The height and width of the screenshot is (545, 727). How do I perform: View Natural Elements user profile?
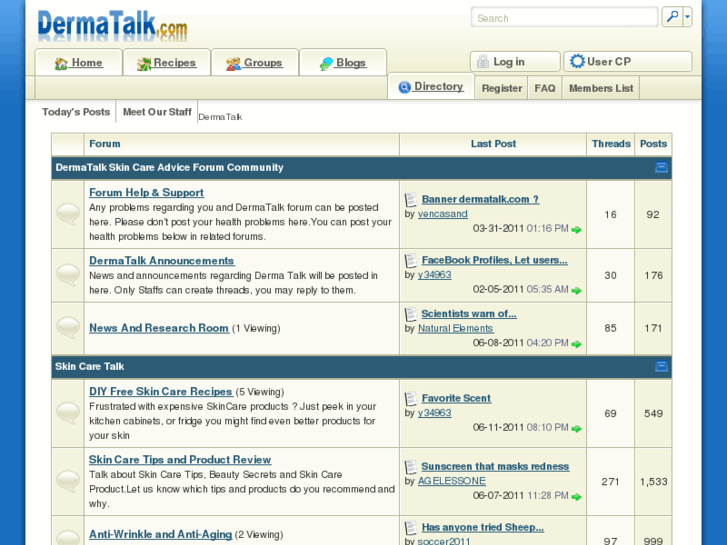click(455, 328)
